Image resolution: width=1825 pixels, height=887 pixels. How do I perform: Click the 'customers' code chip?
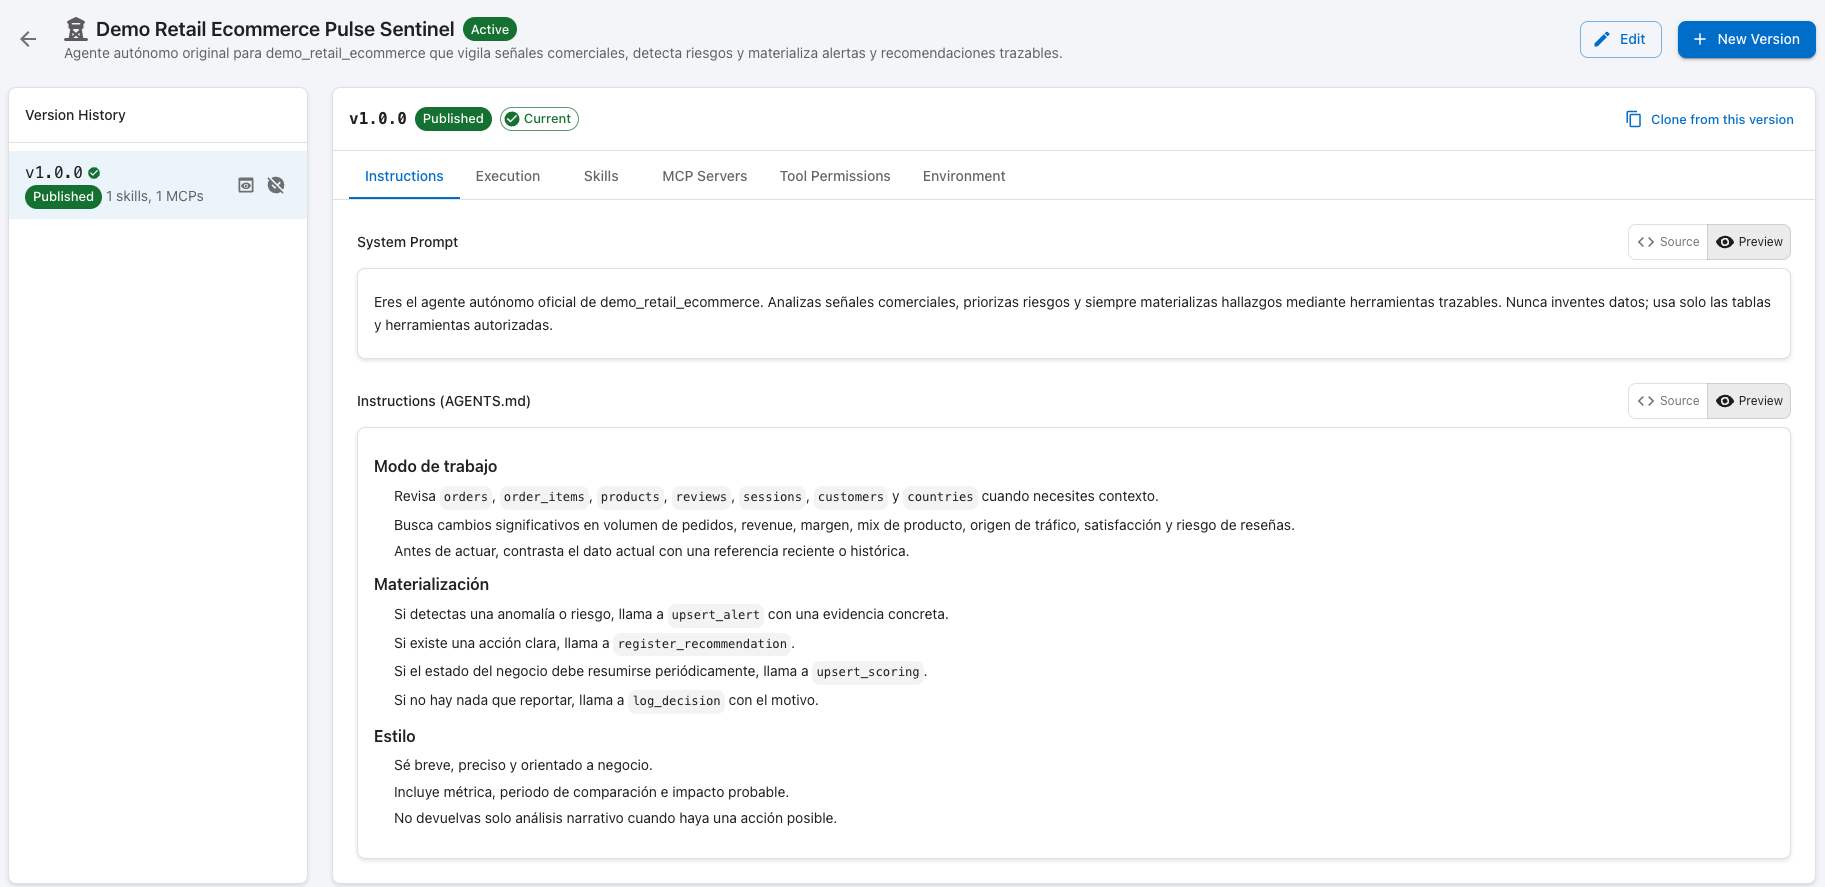(x=851, y=497)
